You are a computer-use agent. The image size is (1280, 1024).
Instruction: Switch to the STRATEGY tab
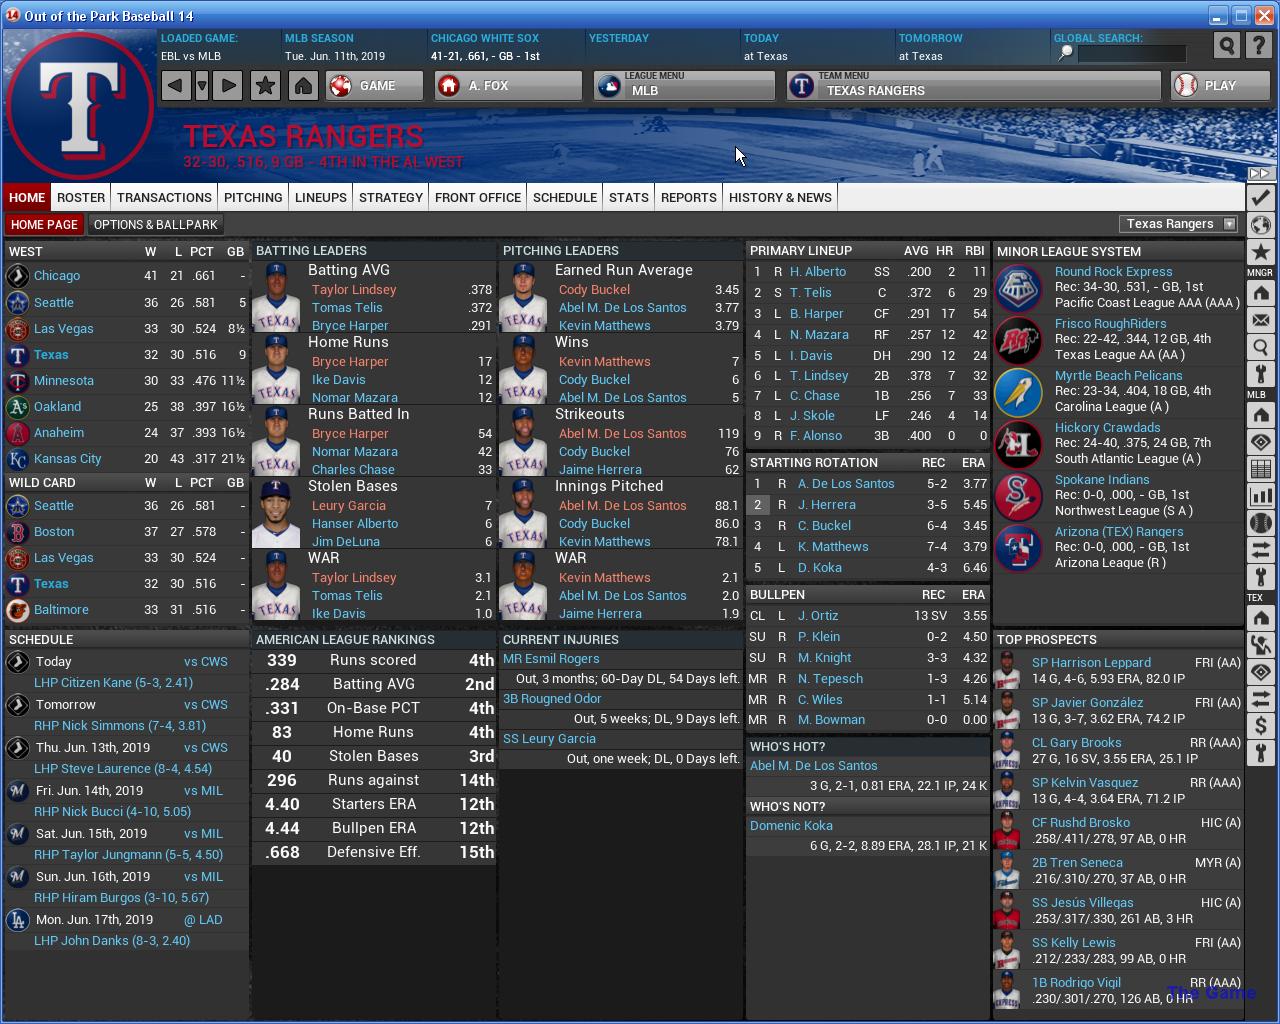[x=391, y=197]
